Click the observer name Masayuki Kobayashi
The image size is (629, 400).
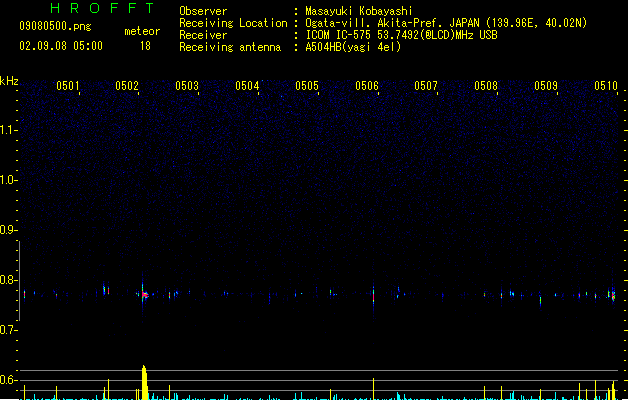(359, 11)
